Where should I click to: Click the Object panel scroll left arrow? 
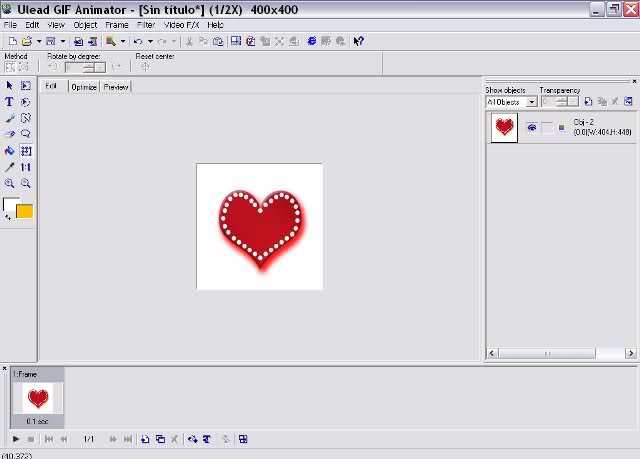tap(492, 353)
